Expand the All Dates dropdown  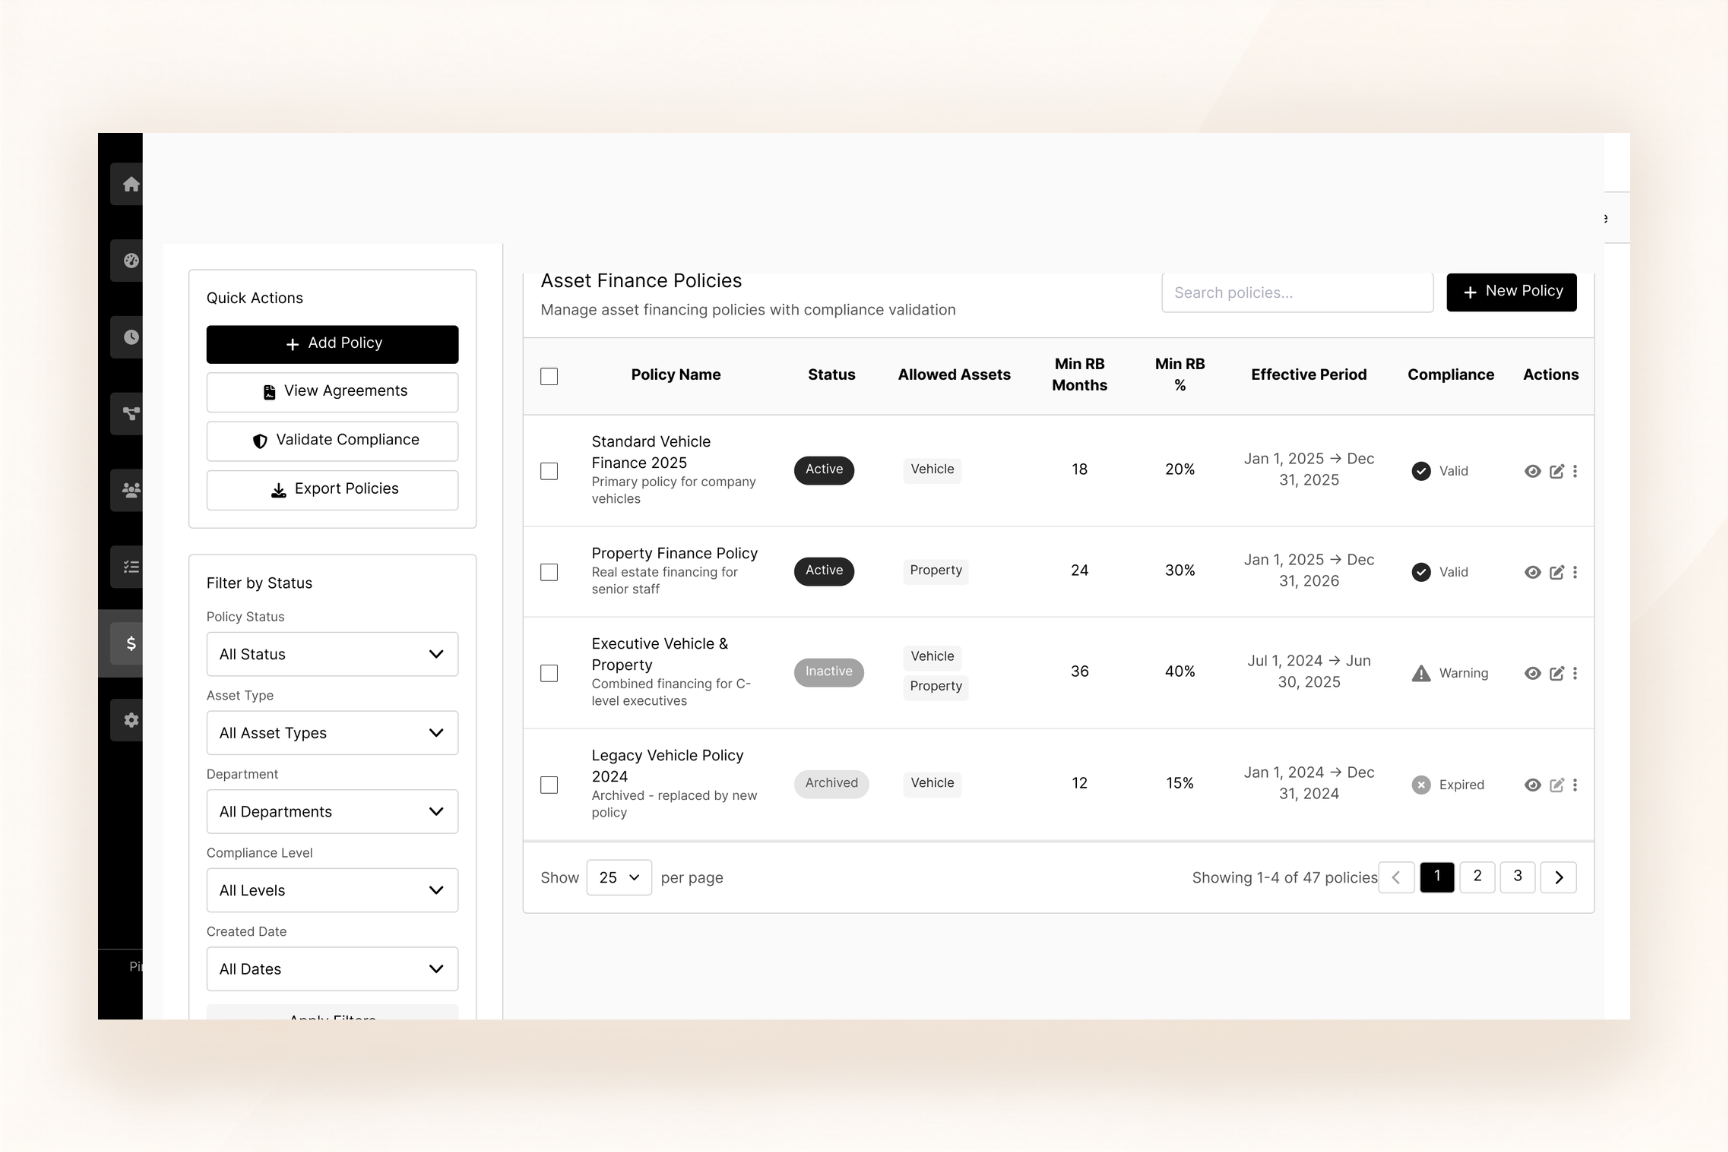tap(332, 969)
